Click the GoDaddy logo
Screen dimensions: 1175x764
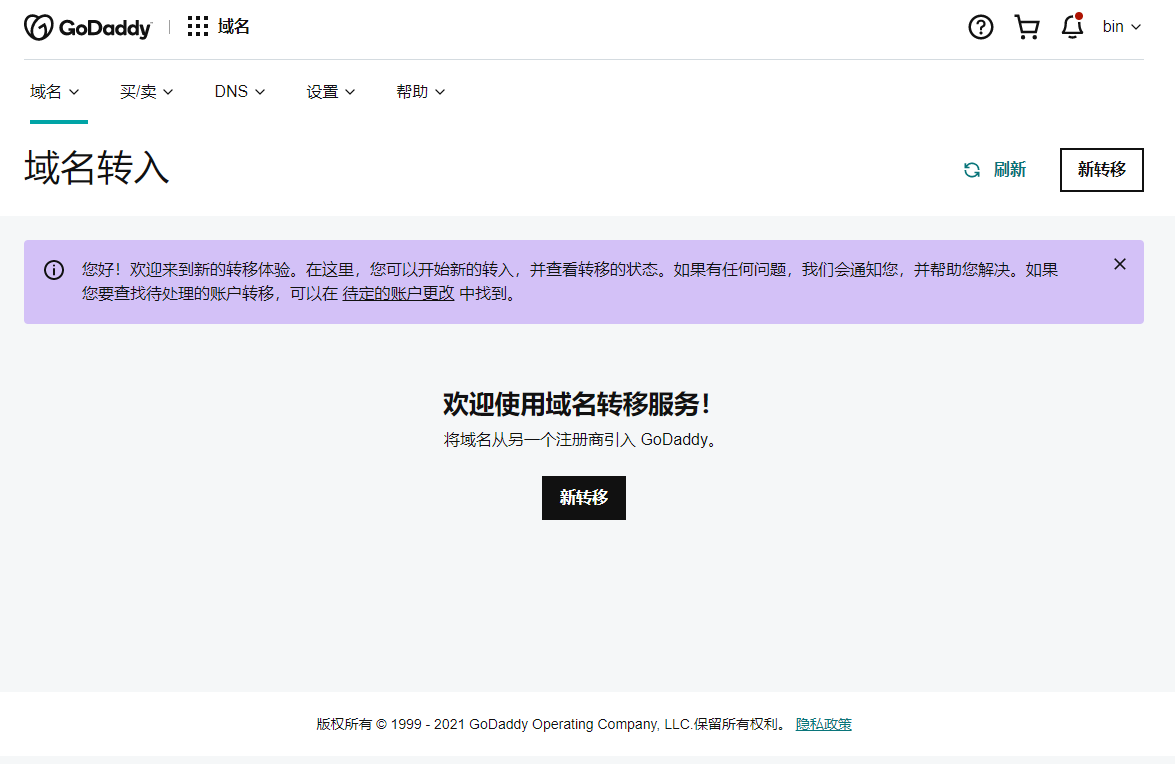(88, 27)
